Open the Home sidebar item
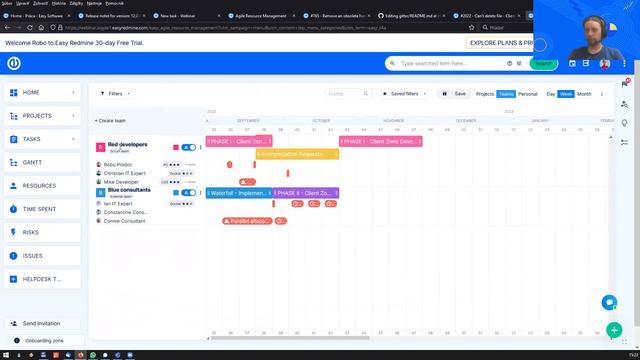 point(42,93)
